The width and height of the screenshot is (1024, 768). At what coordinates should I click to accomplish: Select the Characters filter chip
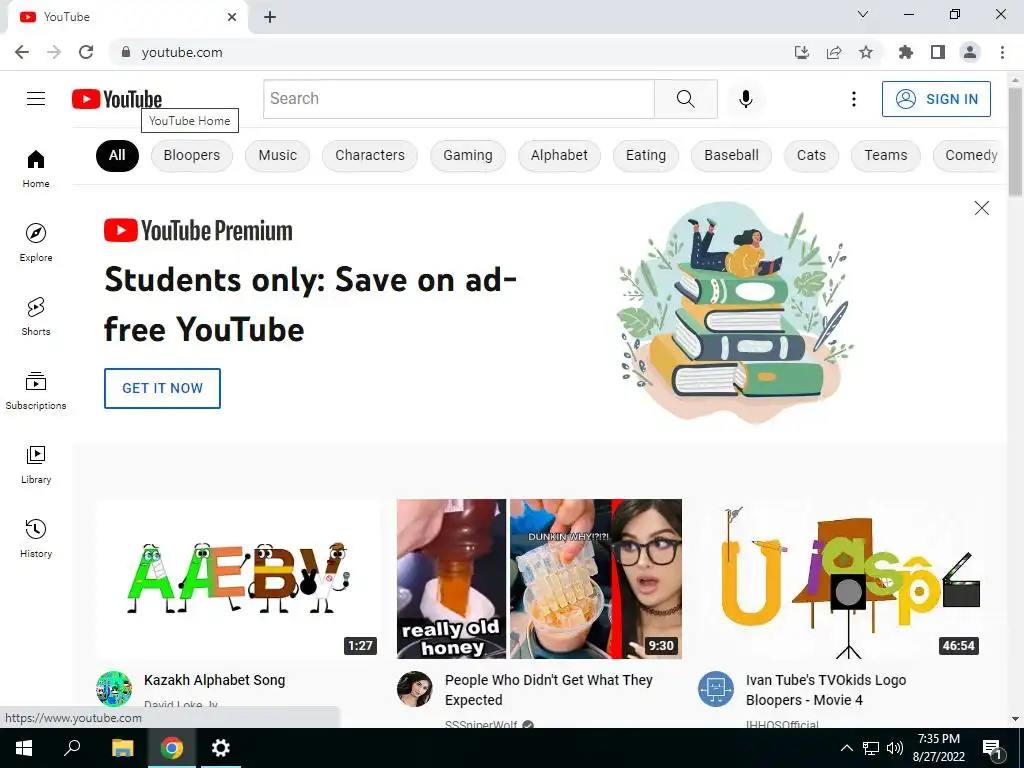pos(370,155)
